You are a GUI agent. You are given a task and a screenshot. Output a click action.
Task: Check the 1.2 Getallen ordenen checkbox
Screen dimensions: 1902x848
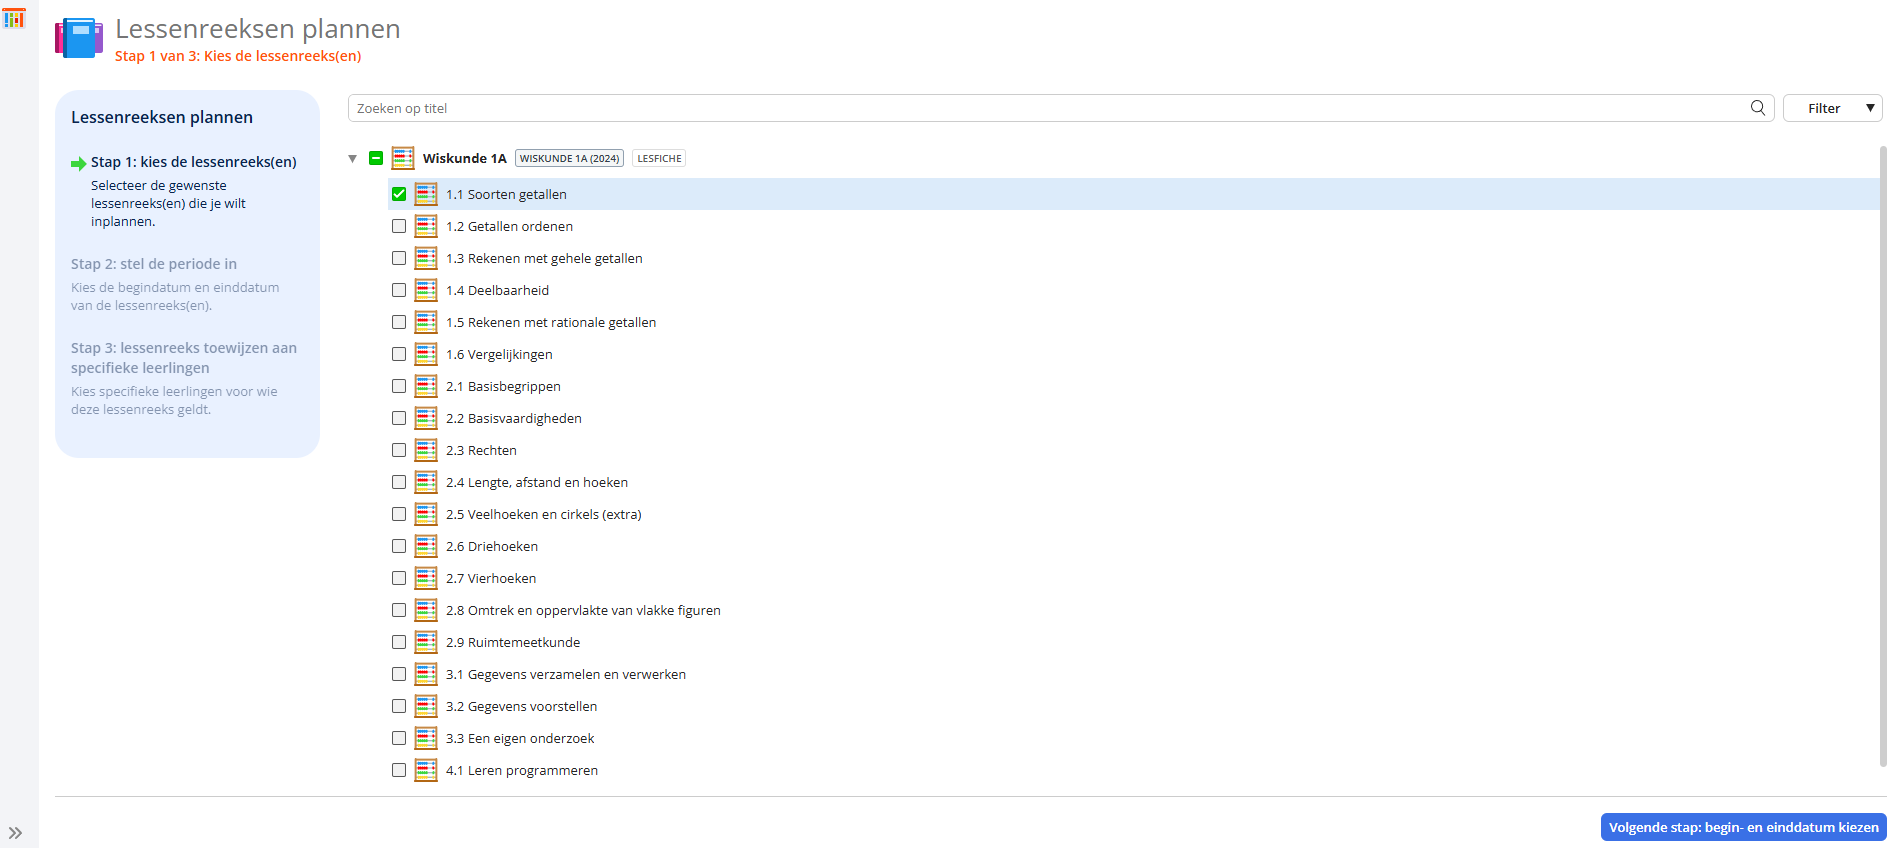tap(399, 226)
